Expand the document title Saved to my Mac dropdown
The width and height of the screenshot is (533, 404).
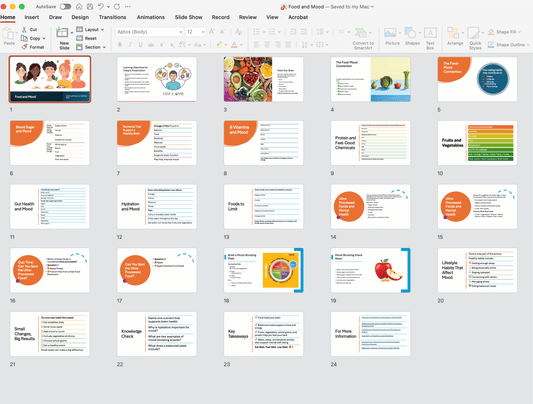[x=372, y=6]
